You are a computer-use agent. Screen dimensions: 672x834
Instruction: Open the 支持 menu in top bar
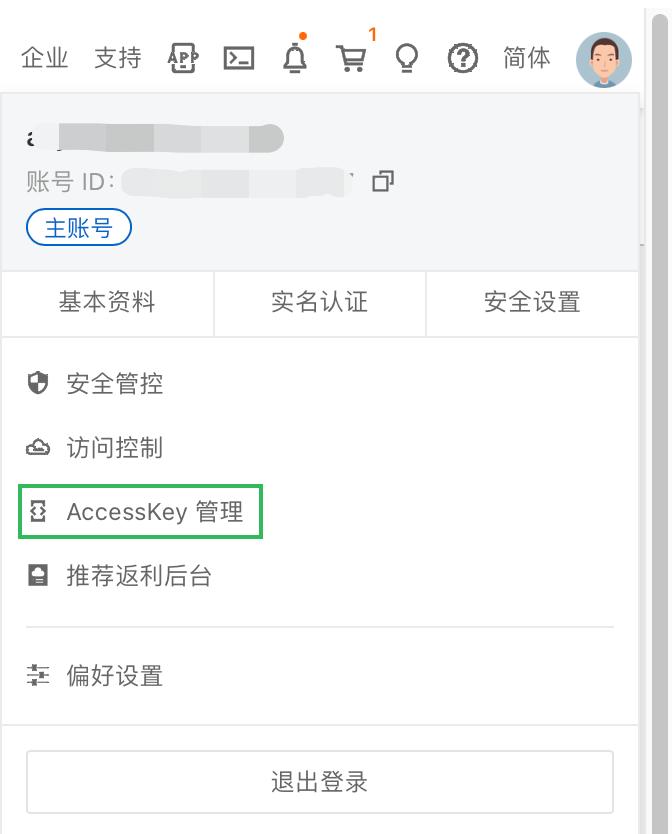click(x=116, y=58)
